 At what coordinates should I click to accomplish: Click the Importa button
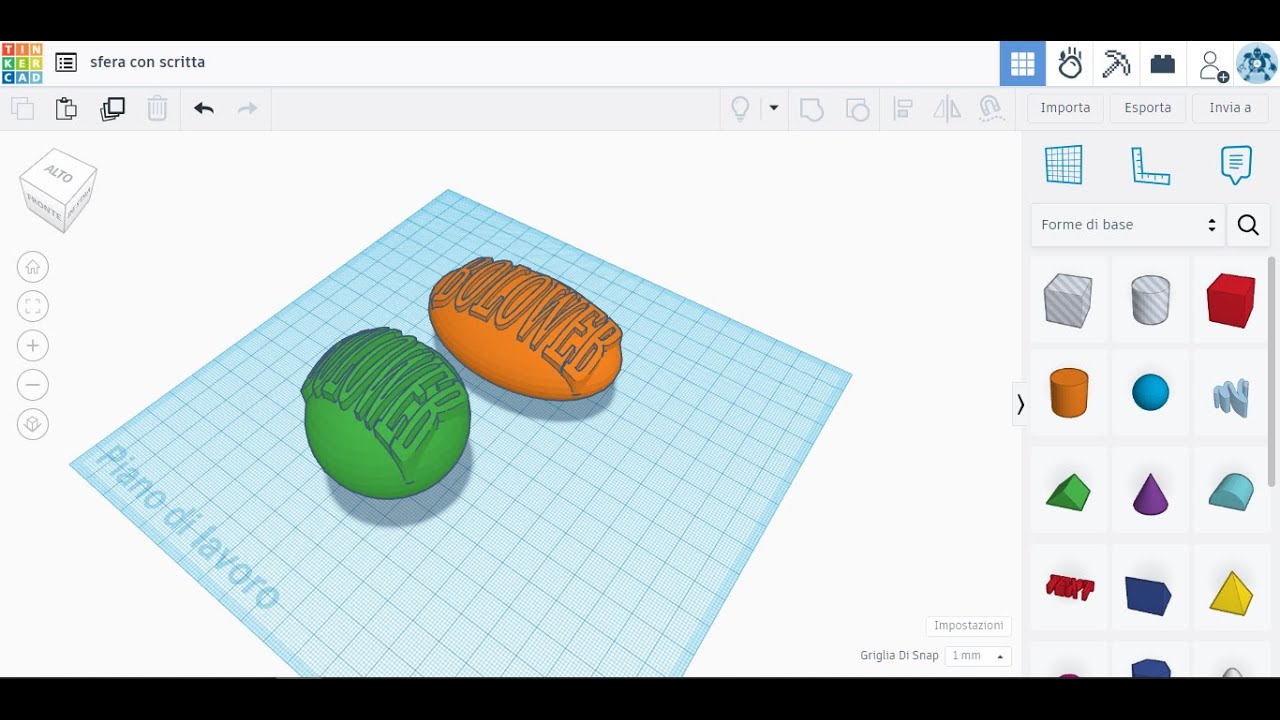(x=1065, y=108)
